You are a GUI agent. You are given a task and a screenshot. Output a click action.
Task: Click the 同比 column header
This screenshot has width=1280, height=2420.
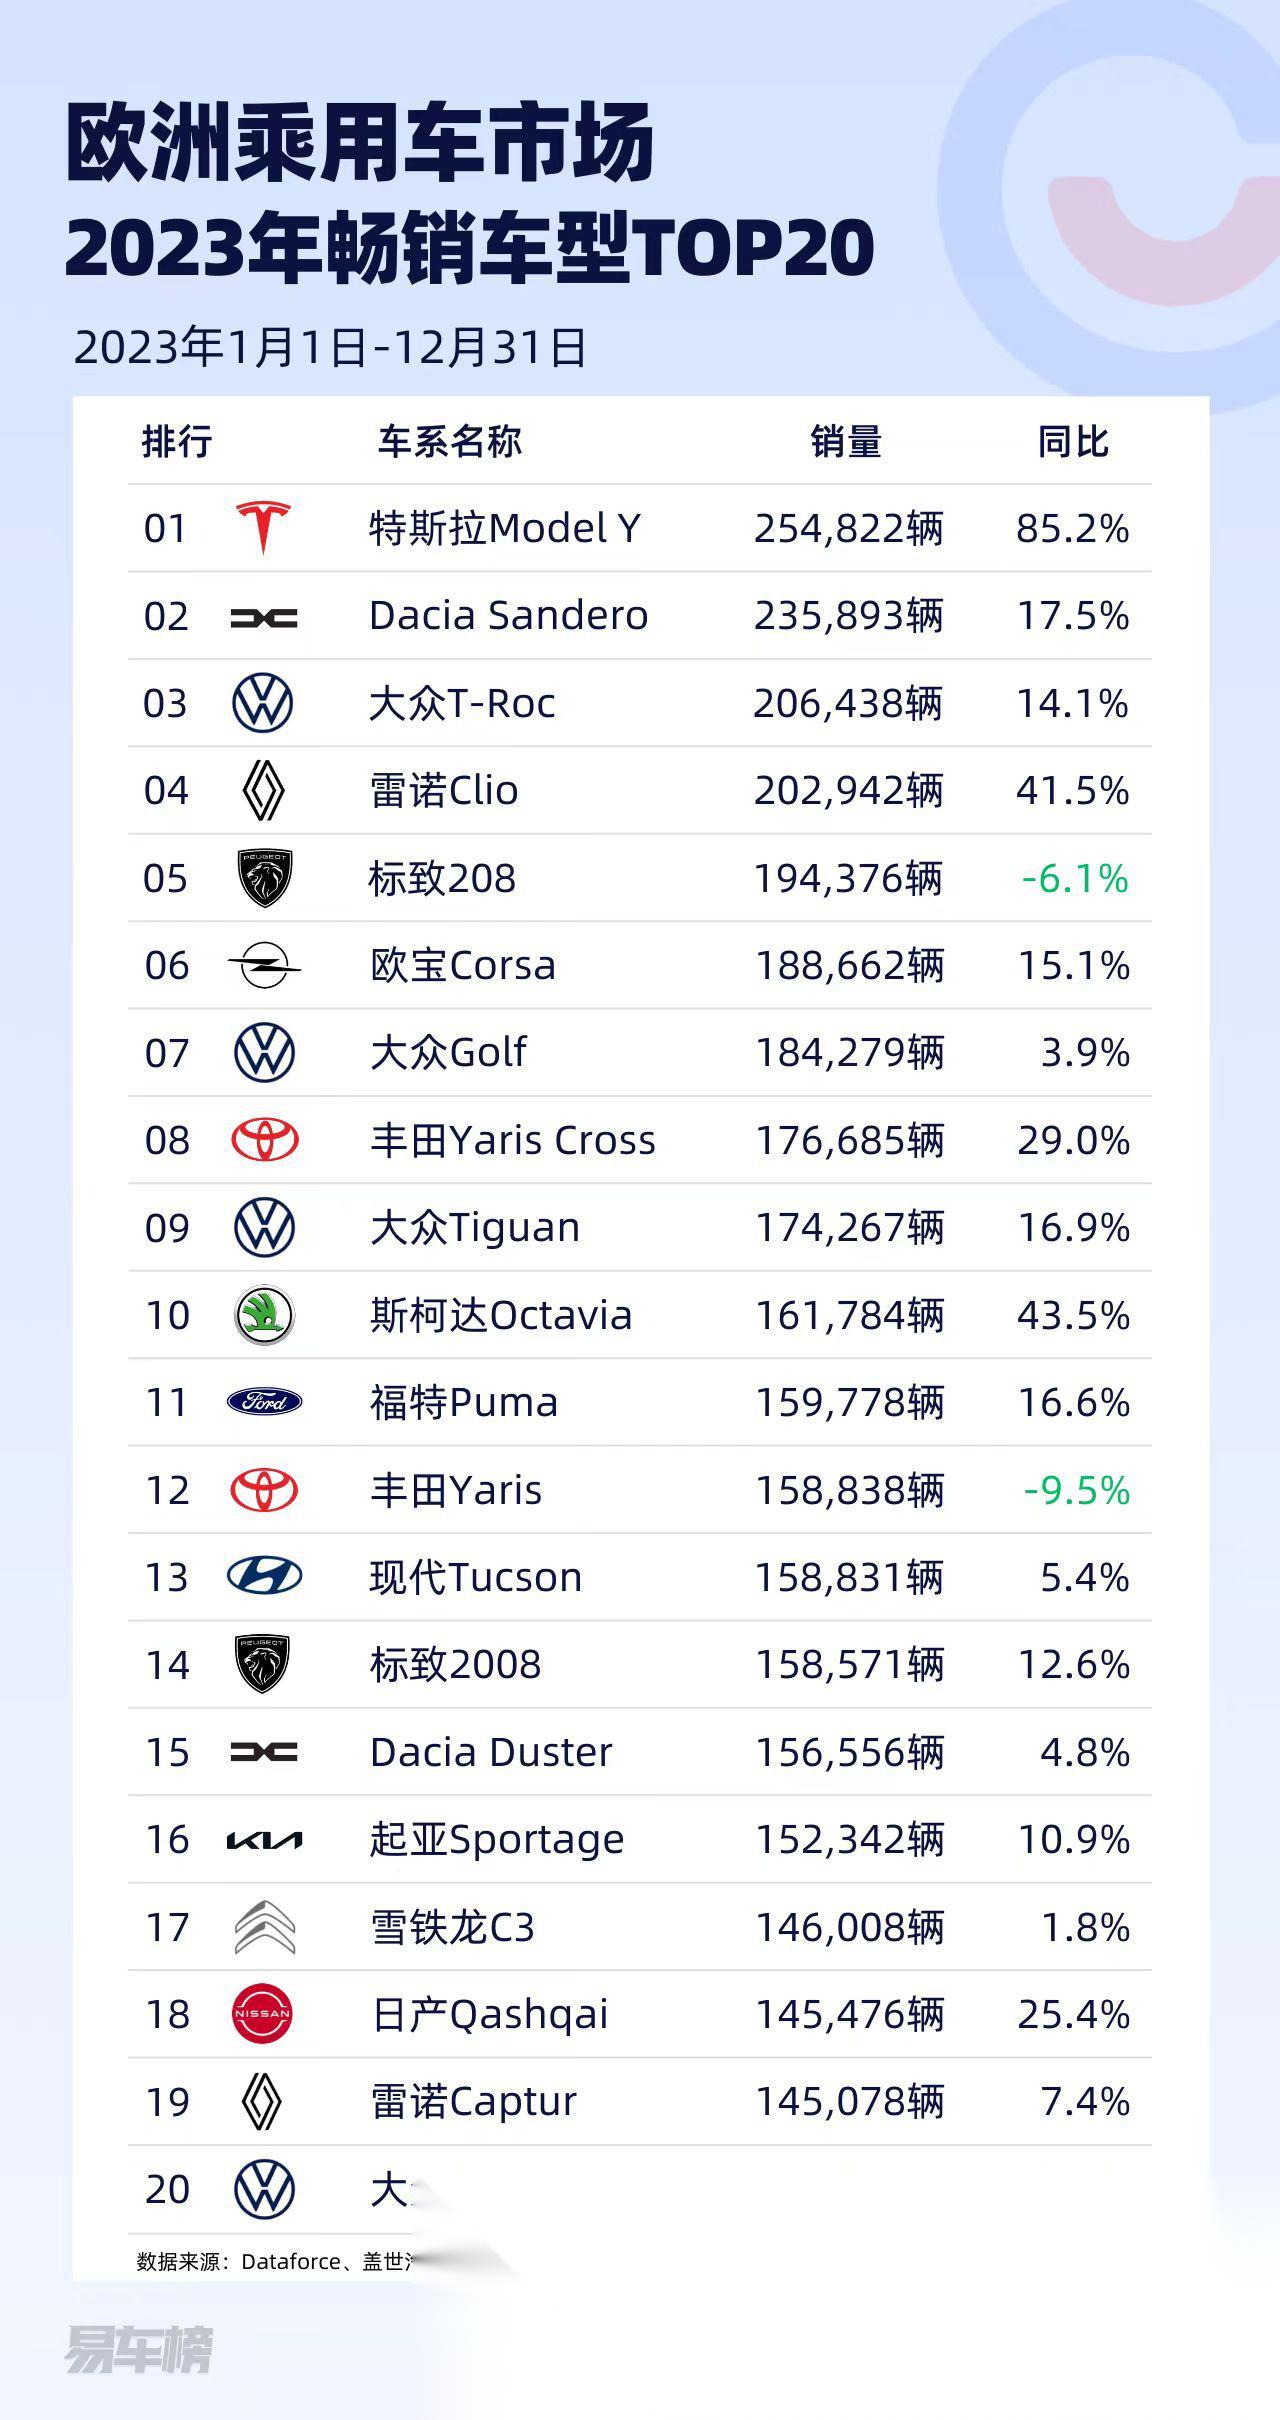coord(1073,441)
